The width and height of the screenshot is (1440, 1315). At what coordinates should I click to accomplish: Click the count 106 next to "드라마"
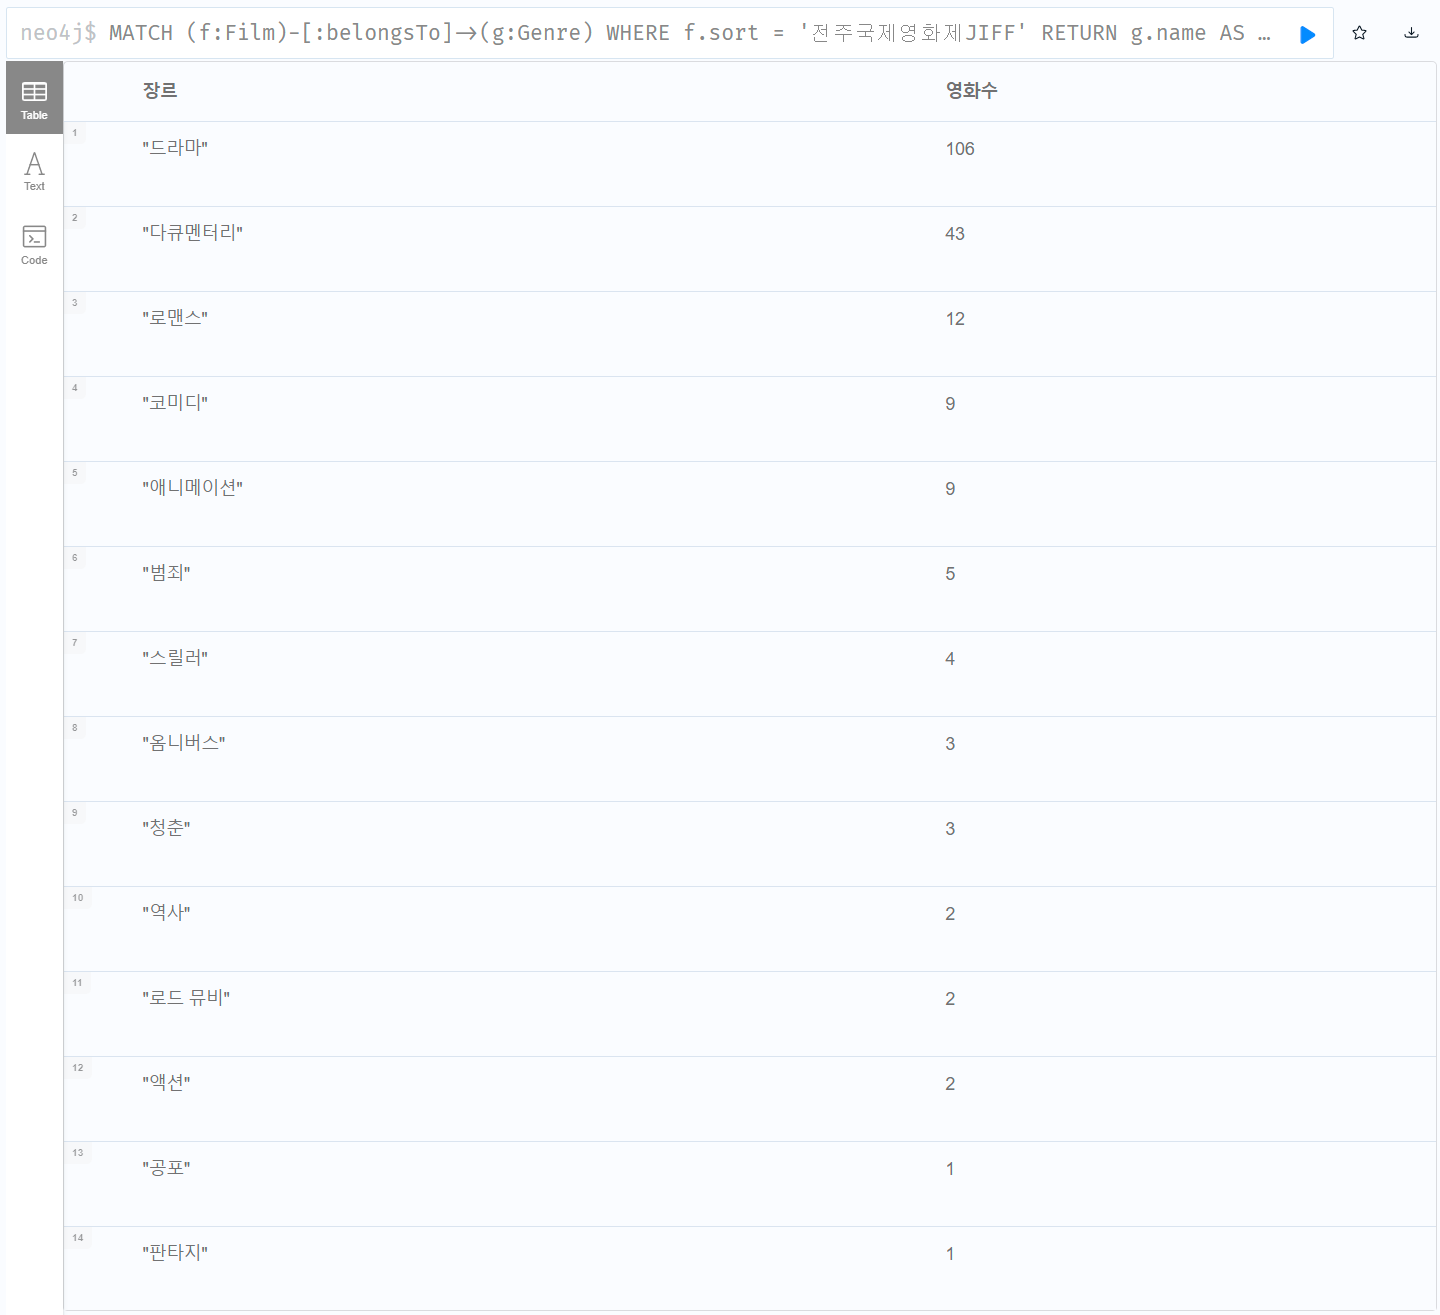(x=959, y=148)
